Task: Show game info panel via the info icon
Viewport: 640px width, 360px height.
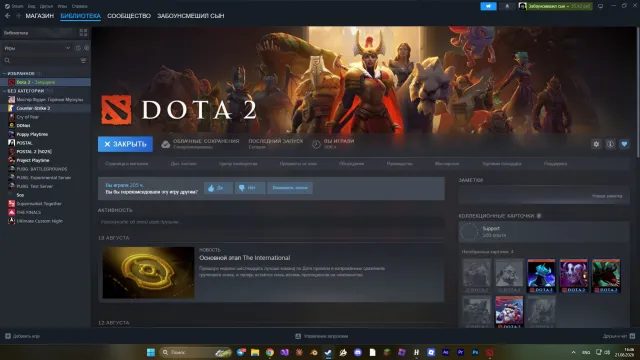Action: tap(610, 144)
